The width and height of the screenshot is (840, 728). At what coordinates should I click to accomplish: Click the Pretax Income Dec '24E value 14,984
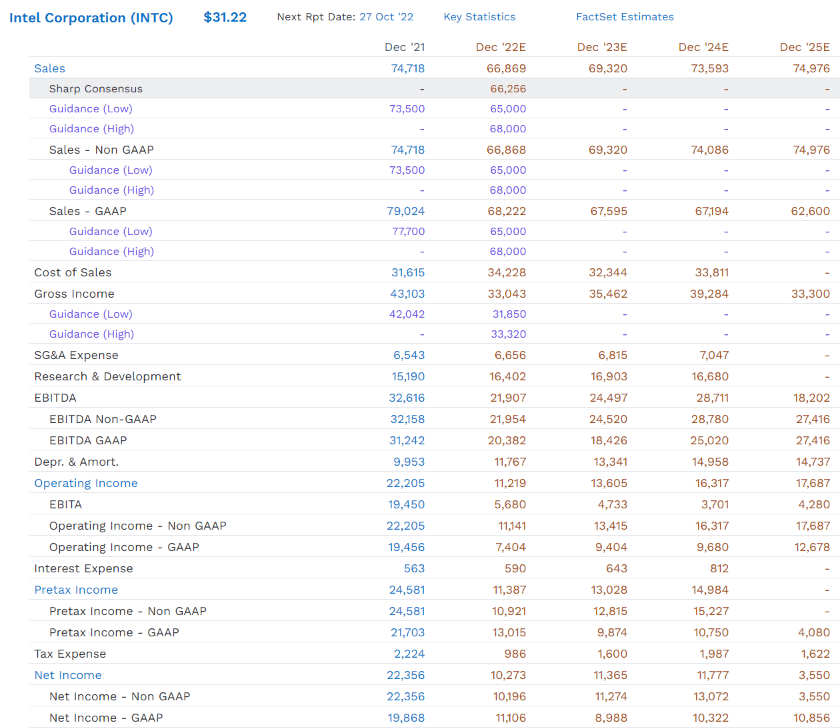coord(710,590)
